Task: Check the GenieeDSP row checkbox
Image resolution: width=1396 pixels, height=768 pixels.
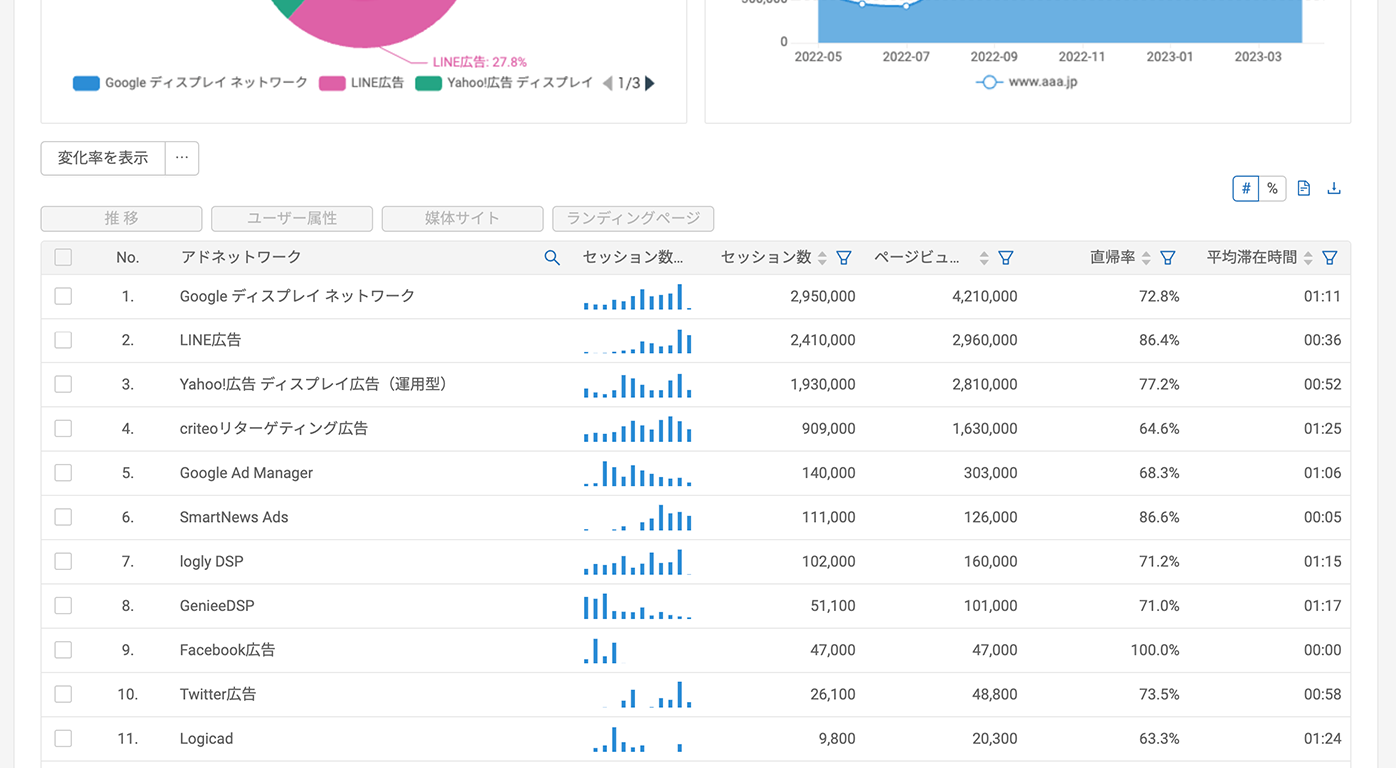Action: [63, 605]
